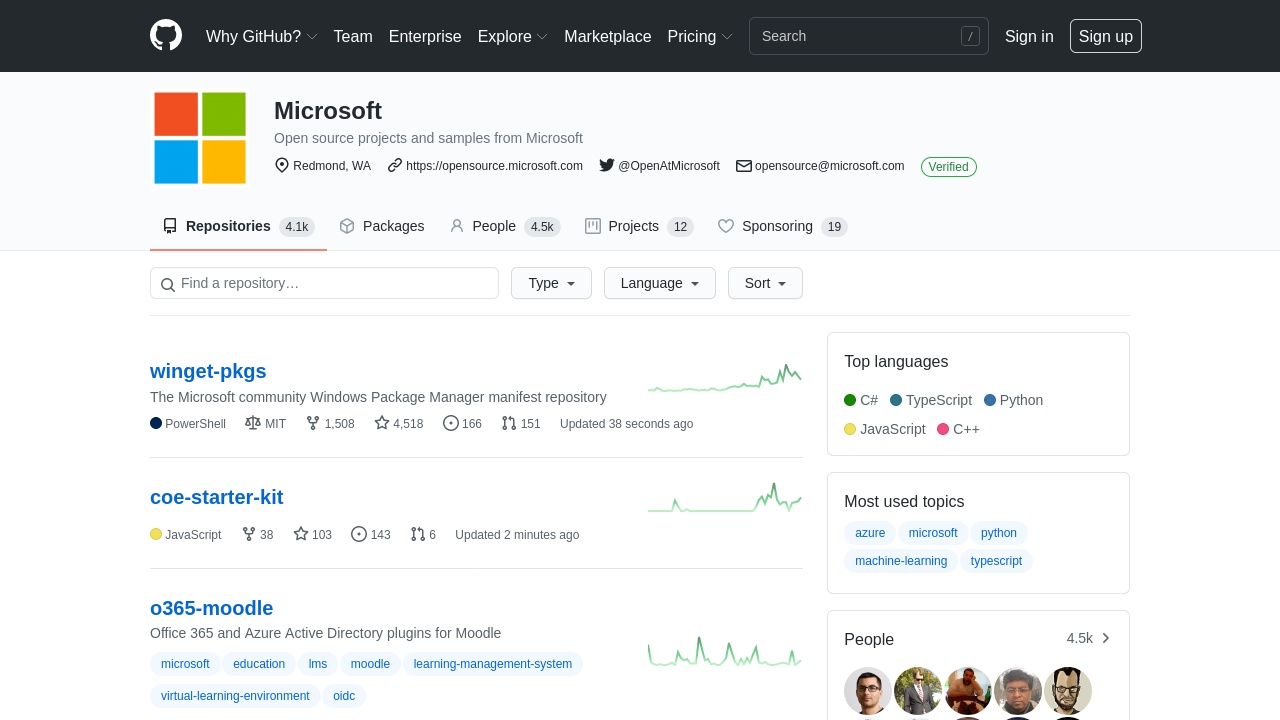Filter by C++ in Top languages
The width and height of the screenshot is (1280, 720).
(958, 429)
